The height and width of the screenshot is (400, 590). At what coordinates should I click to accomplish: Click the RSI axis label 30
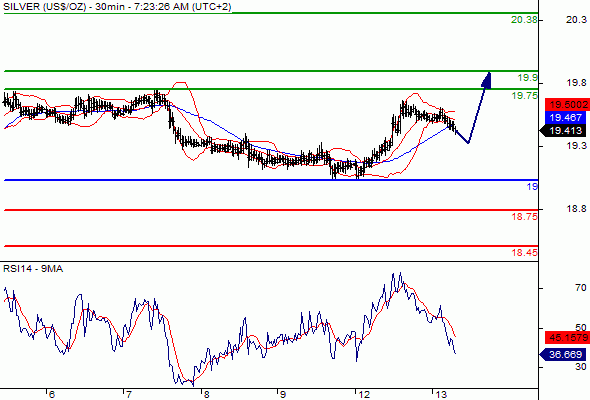coord(581,367)
